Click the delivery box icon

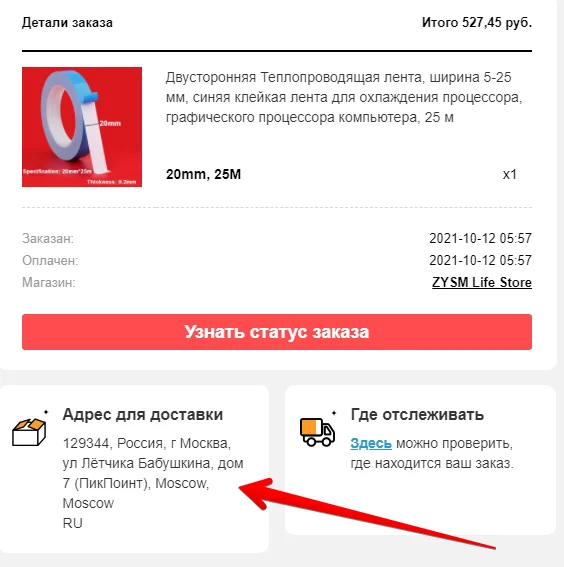click(29, 431)
